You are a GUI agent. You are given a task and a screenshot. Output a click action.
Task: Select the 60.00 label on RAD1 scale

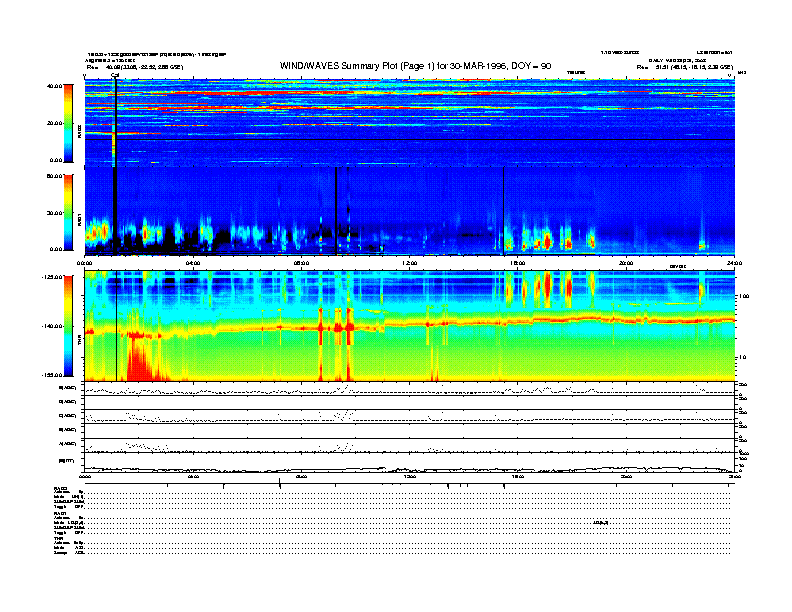click(x=54, y=176)
